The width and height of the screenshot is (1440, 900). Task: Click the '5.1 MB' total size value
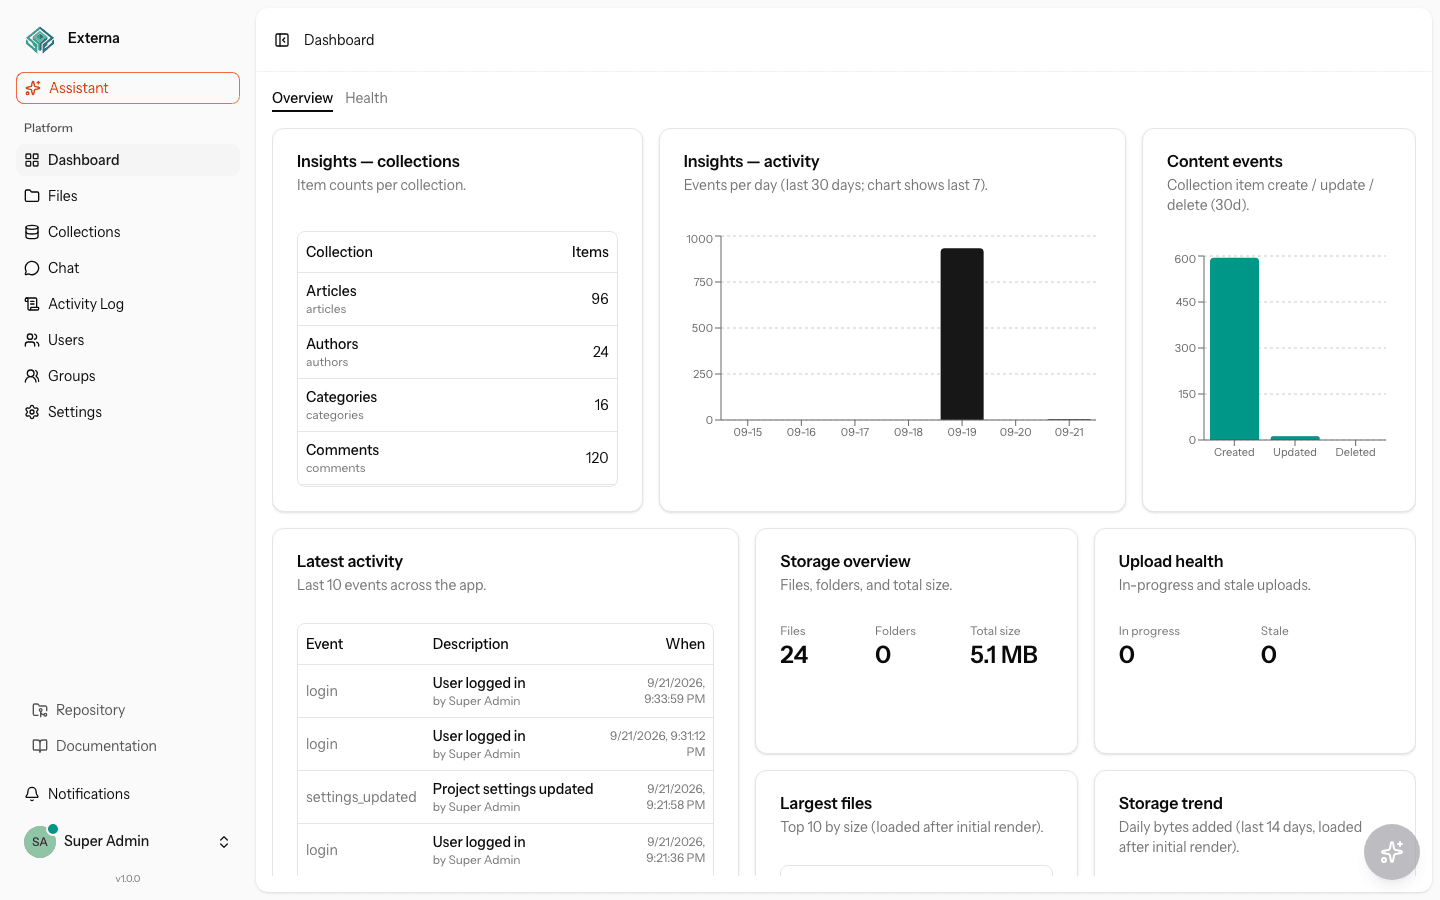tap(1004, 655)
